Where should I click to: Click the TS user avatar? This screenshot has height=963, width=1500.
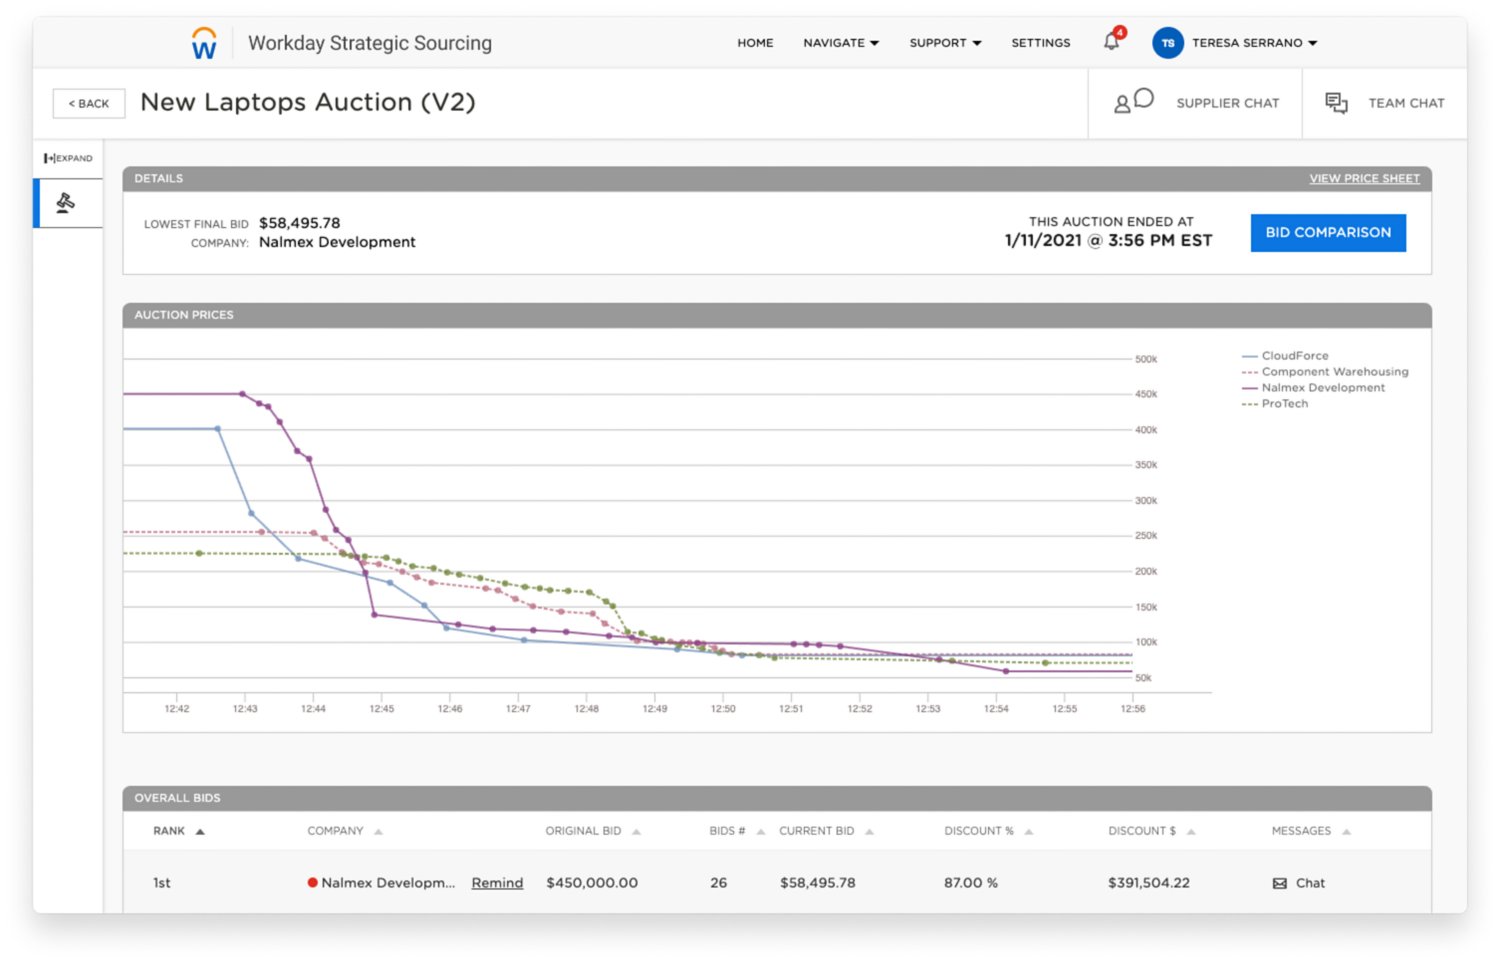[1167, 43]
